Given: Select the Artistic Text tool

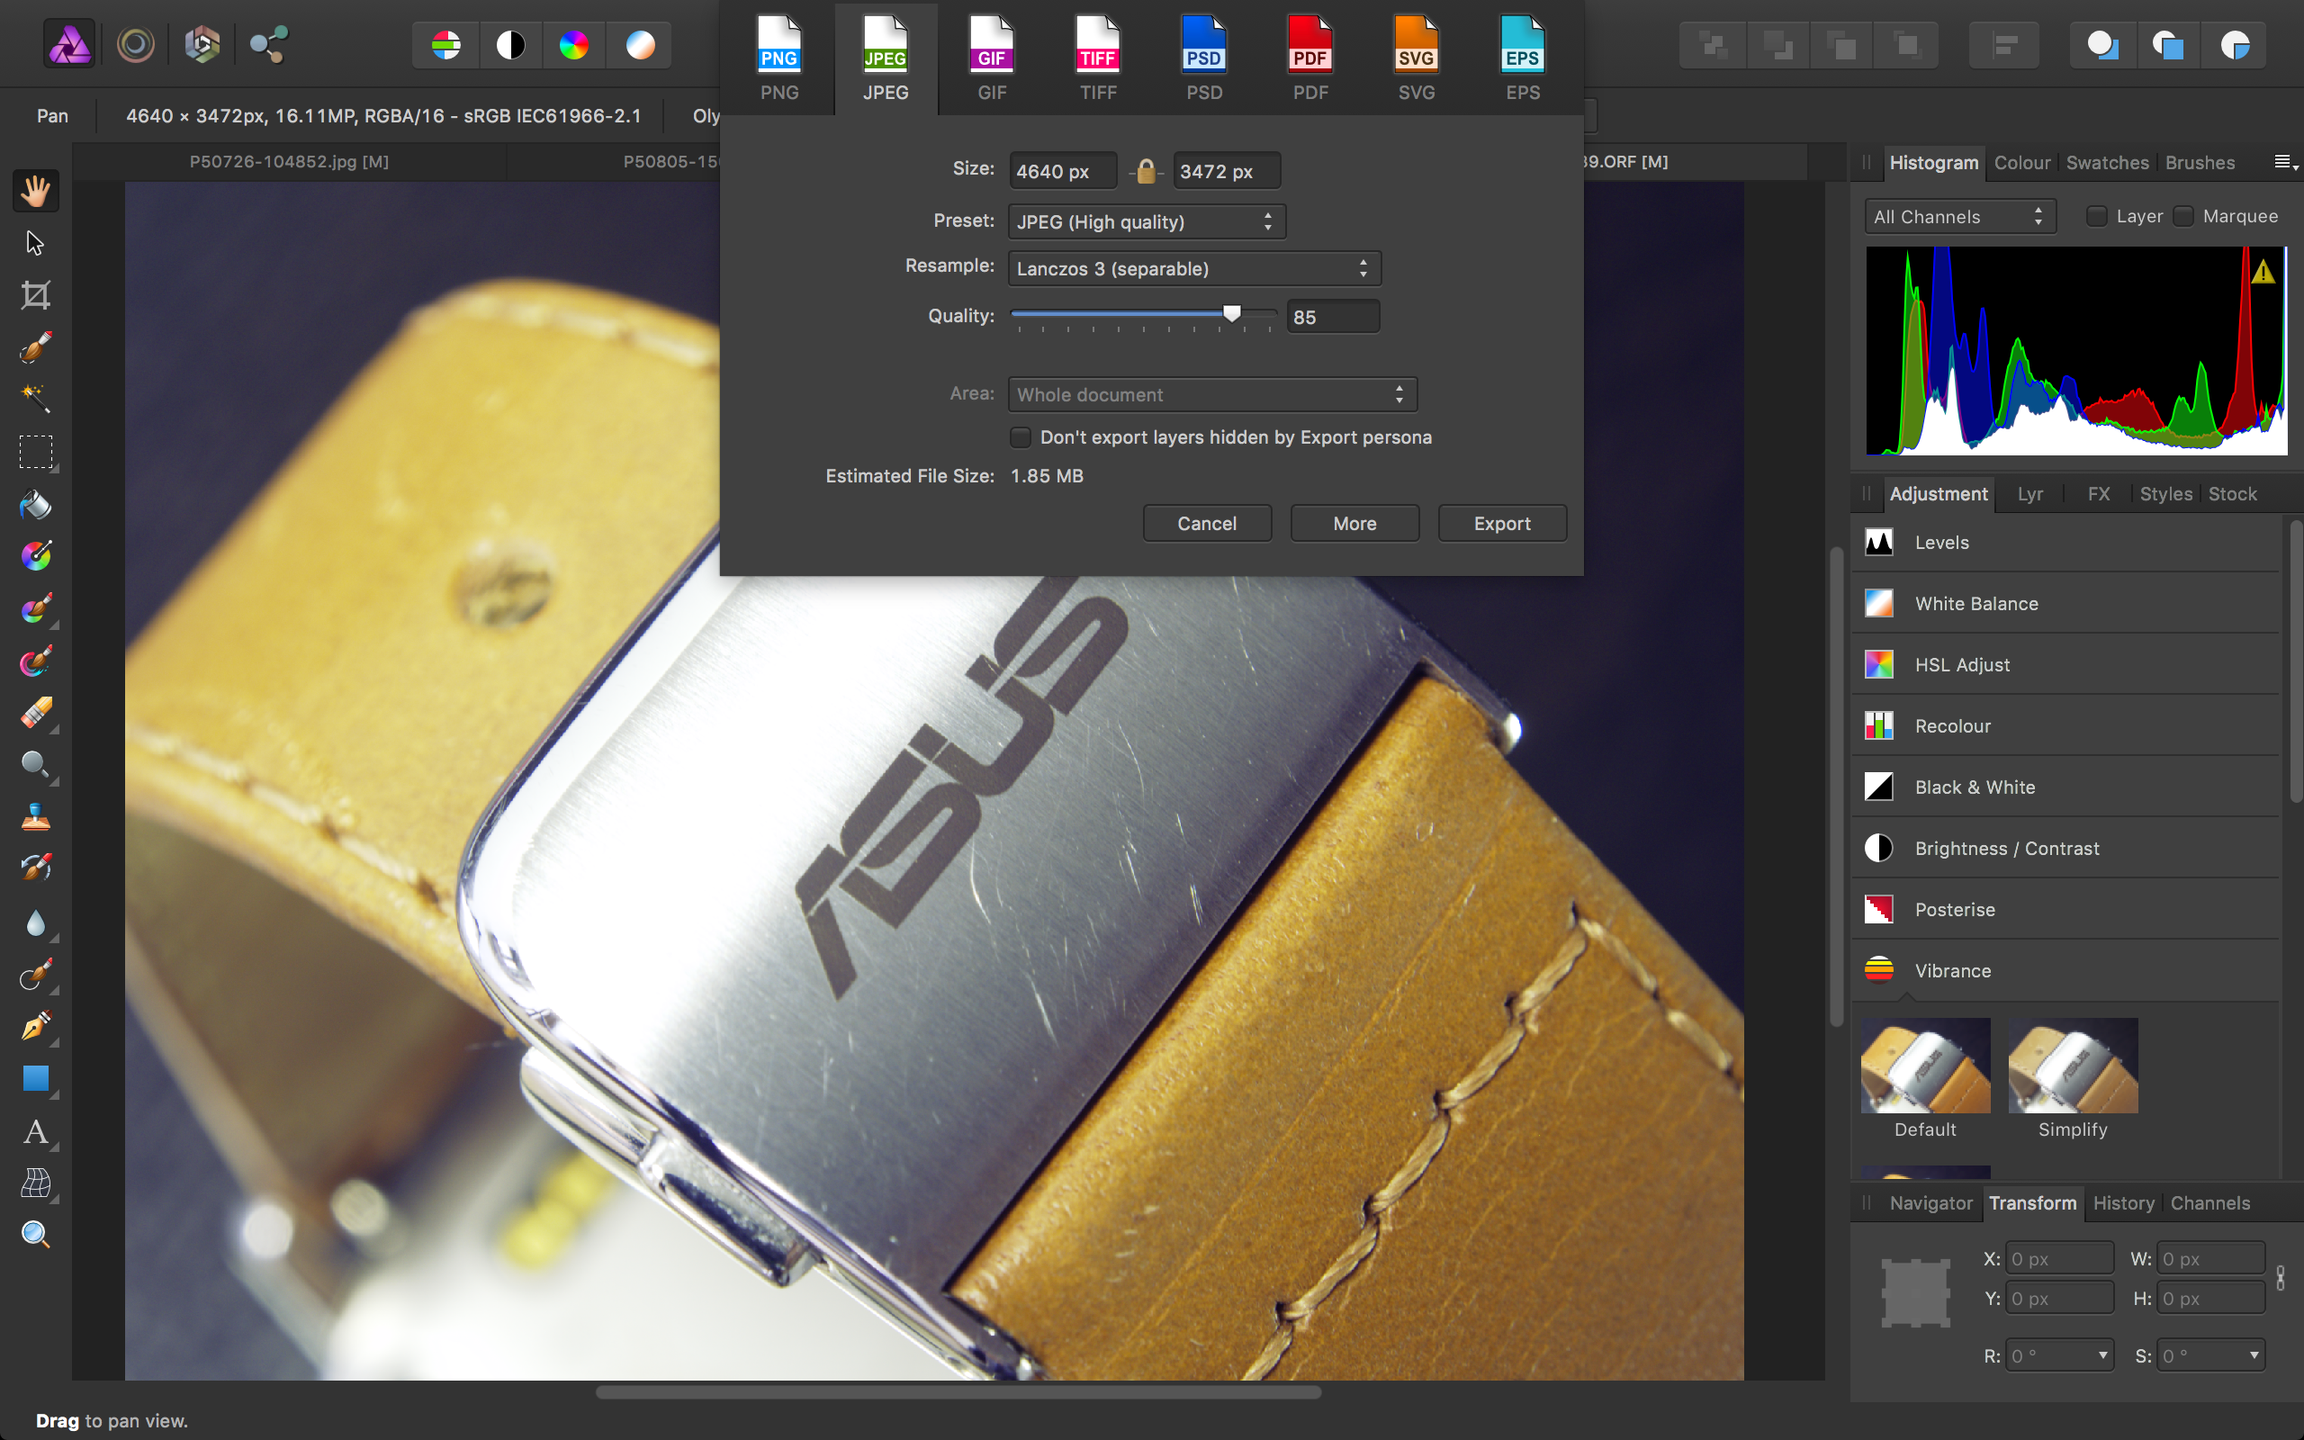Looking at the screenshot, I should point(36,1131).
